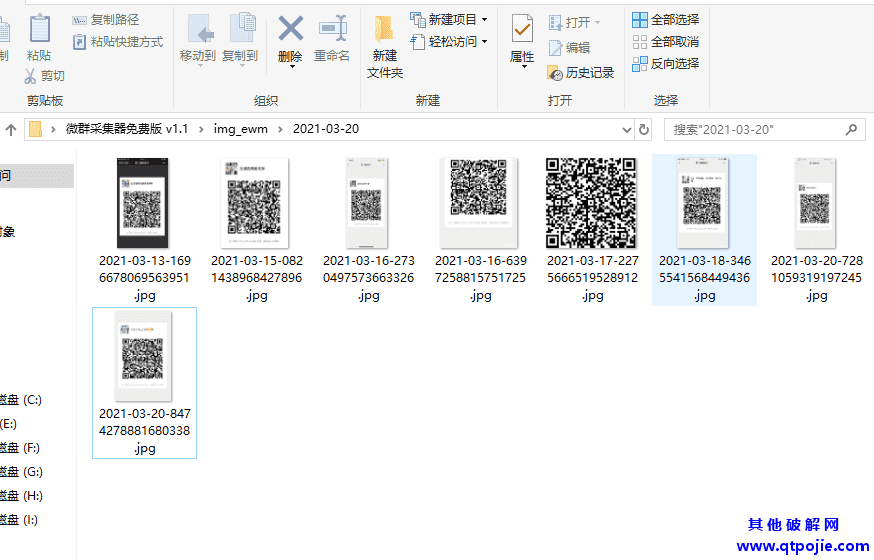This screenshot has height=560, width=874.
Task: Expand Properties (属性) dropdown arrow
Action: coord(523,66)
